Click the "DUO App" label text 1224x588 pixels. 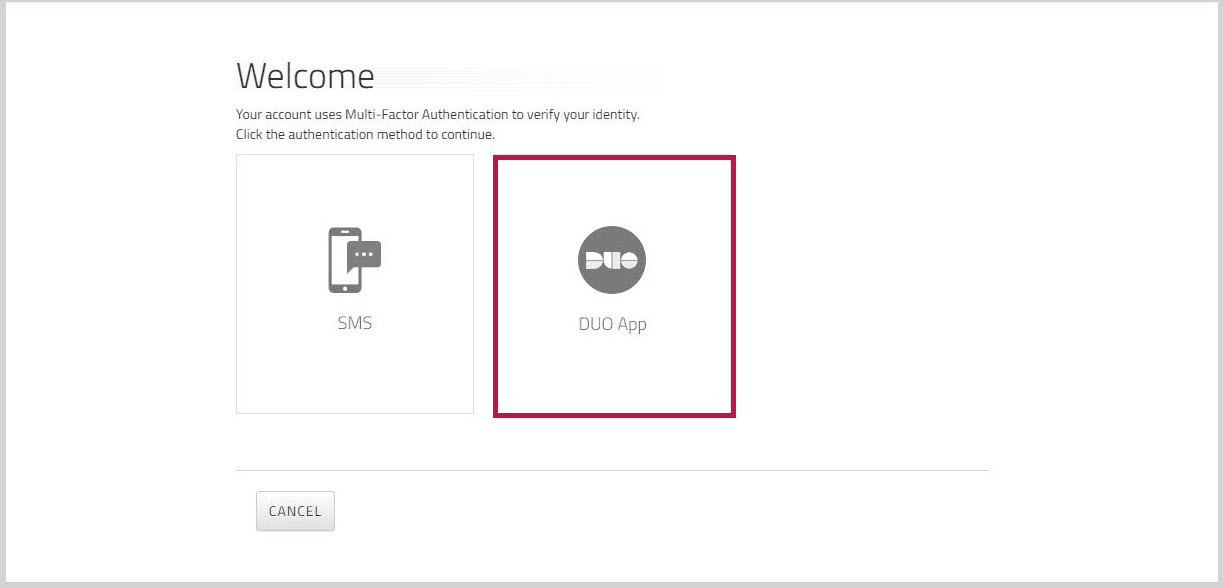pyautogui.click(x=613, y=325)
